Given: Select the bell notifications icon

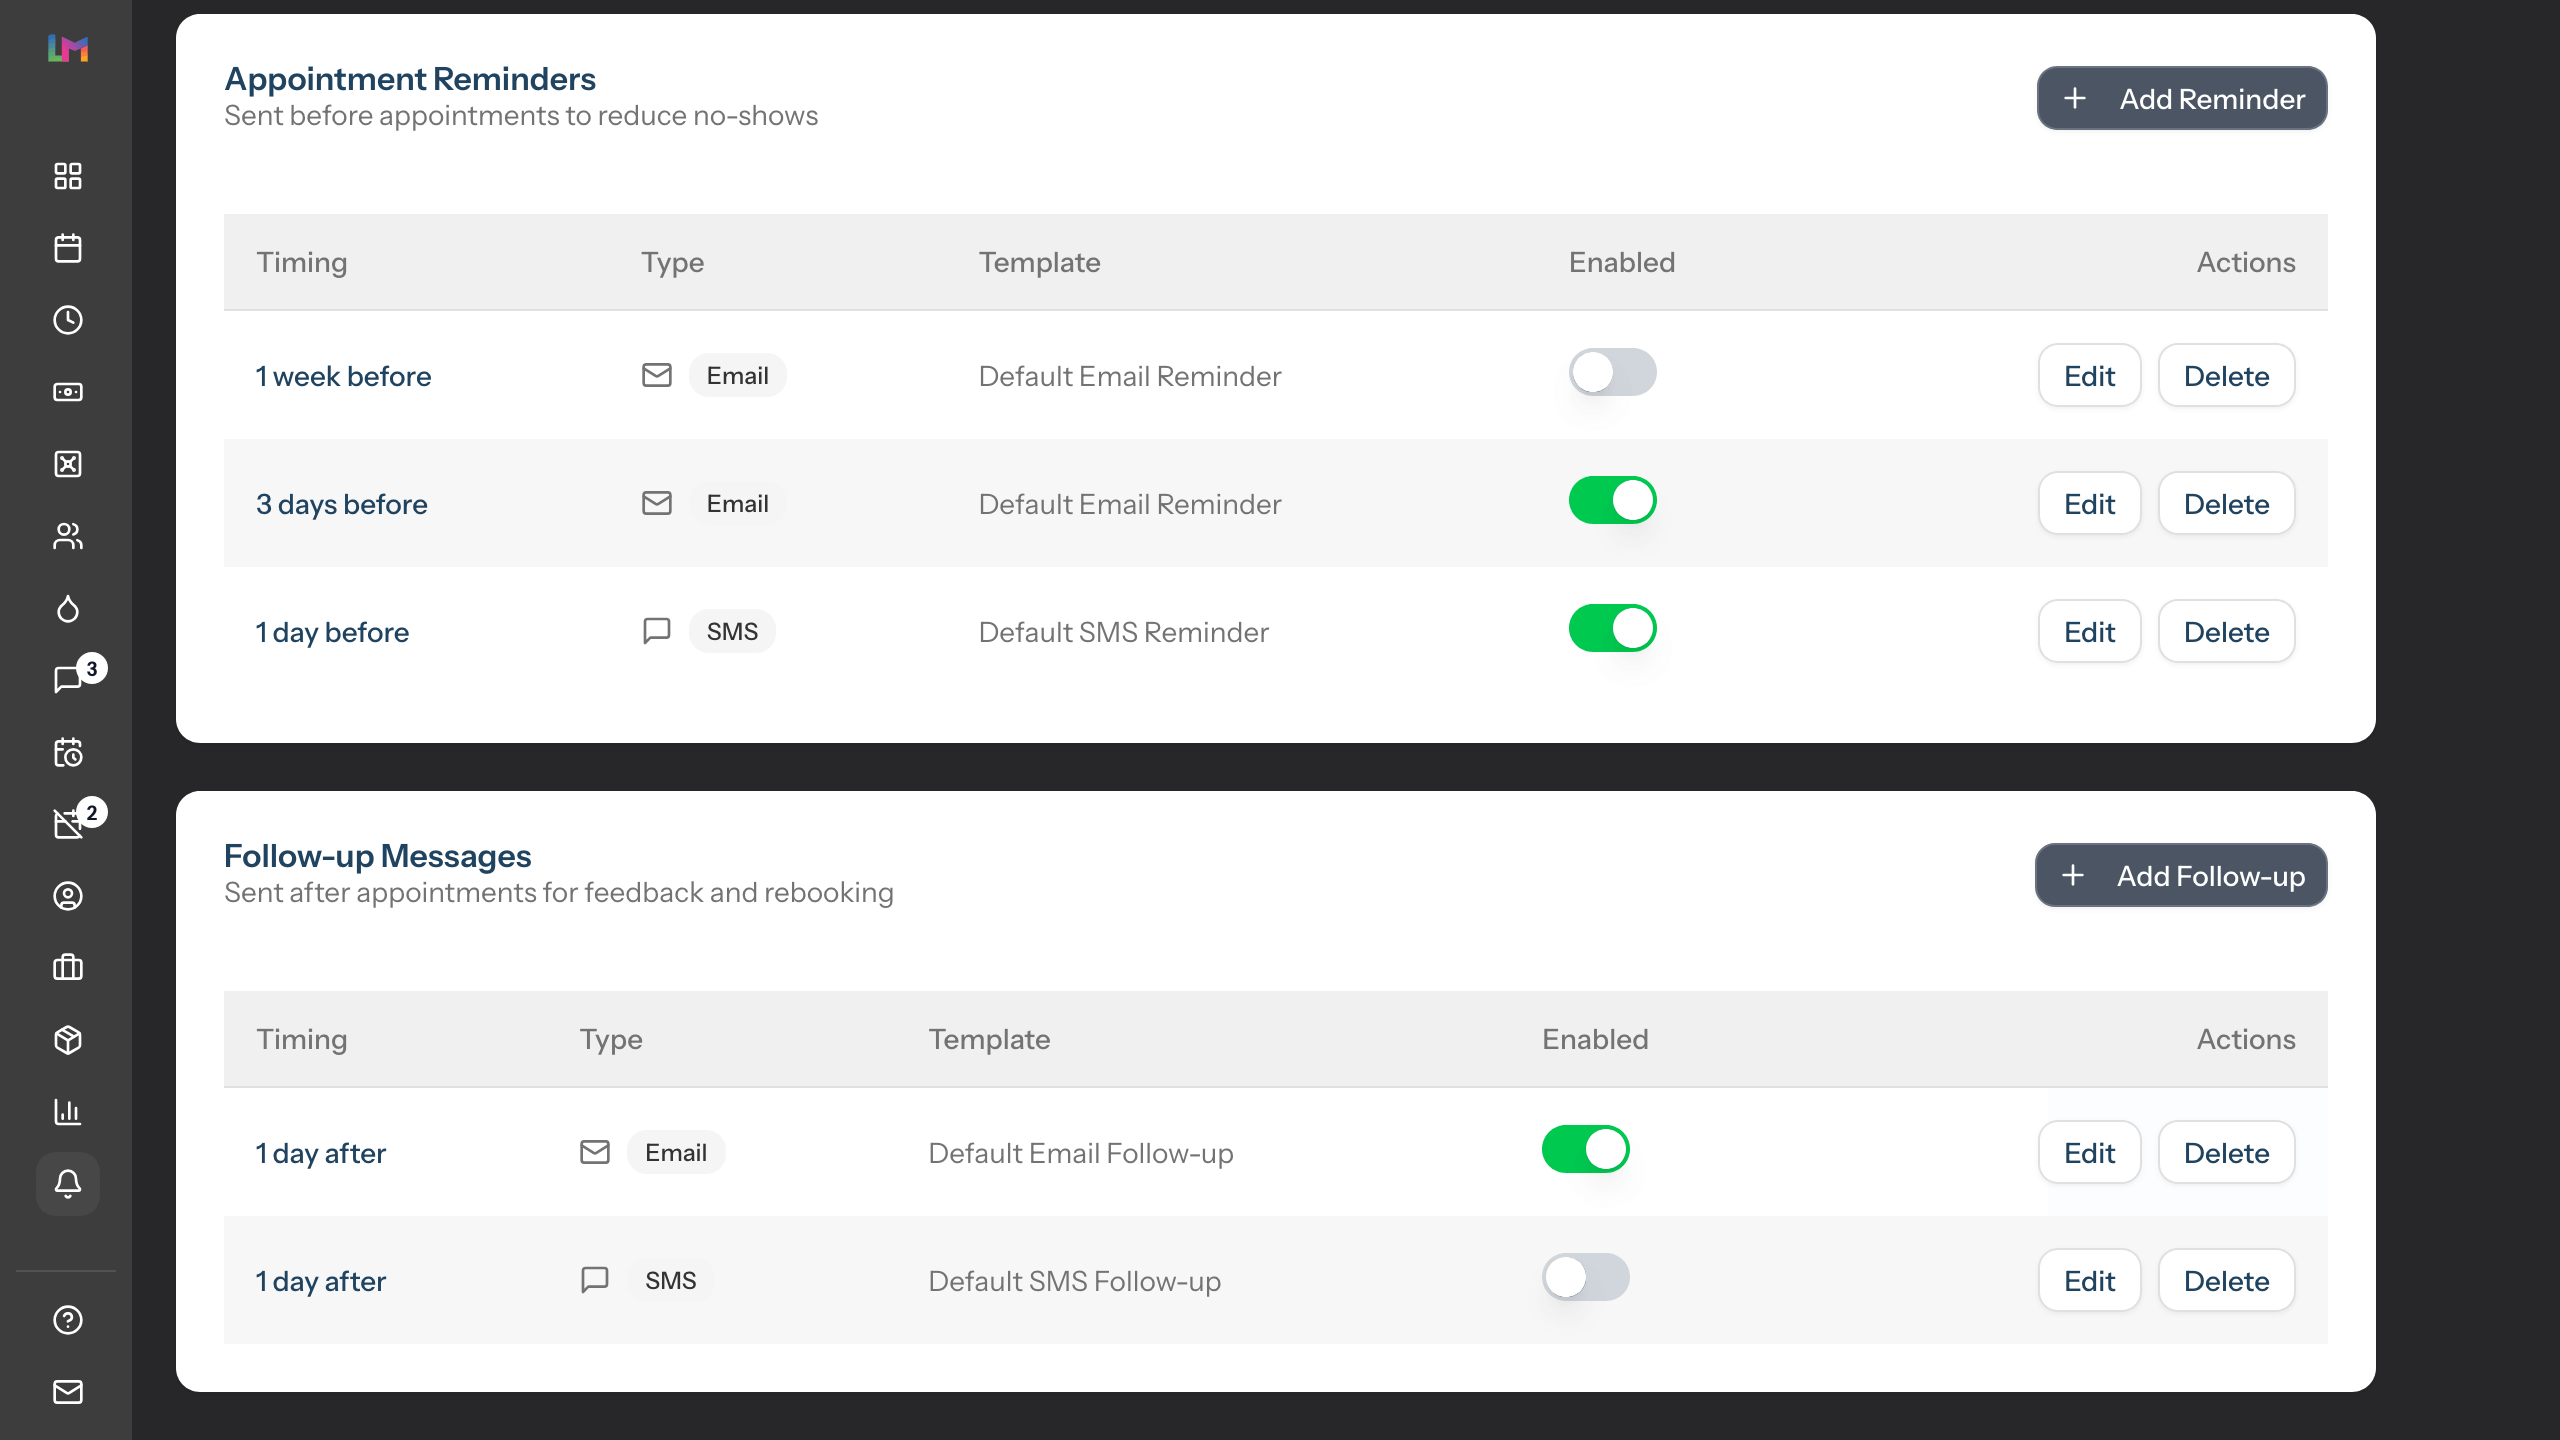Looking at the screenshot, I should click(x=68, y=1184).
